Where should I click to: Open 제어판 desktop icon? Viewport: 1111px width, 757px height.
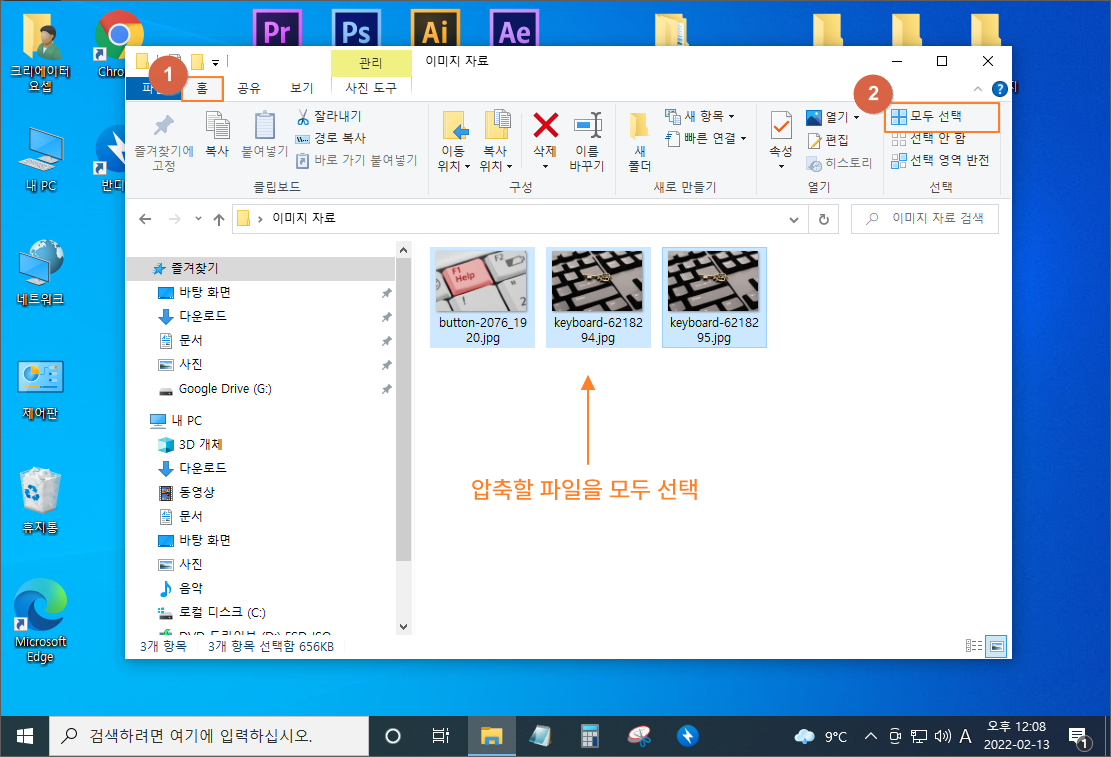40,390
